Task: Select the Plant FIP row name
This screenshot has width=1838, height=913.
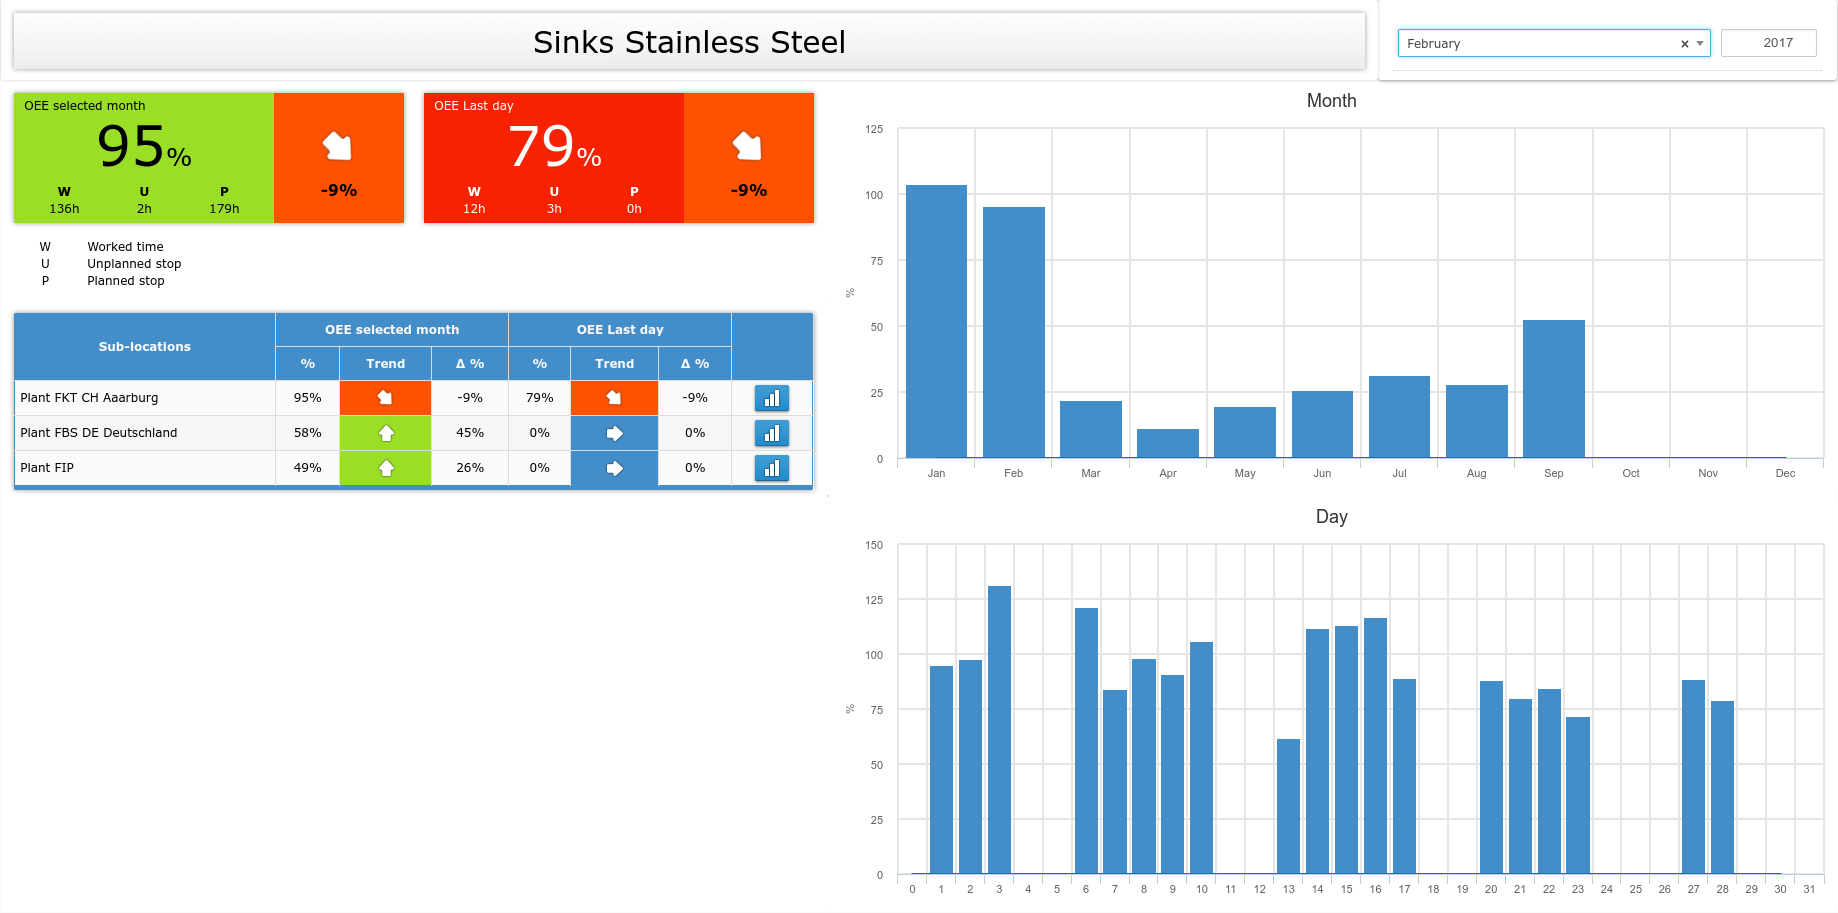Action: [47, 468]
